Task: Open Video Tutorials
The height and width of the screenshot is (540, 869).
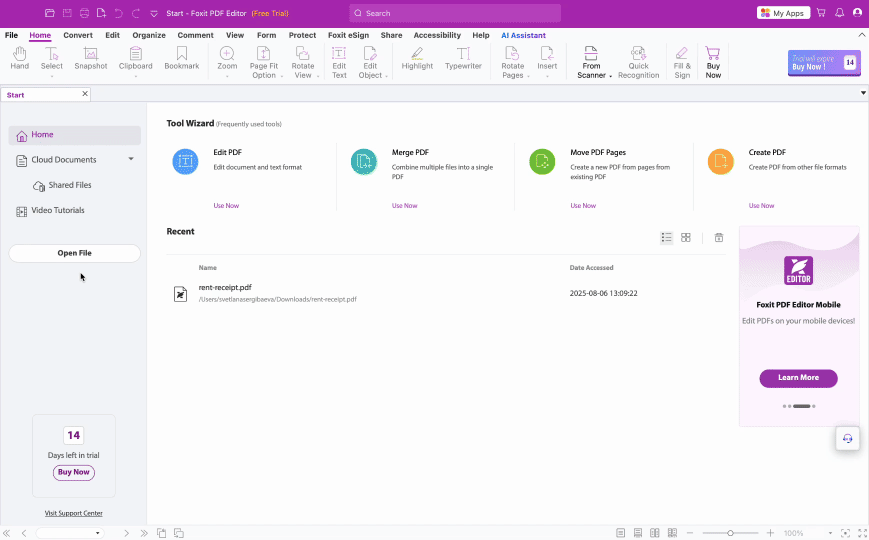Action: (50, 211)
